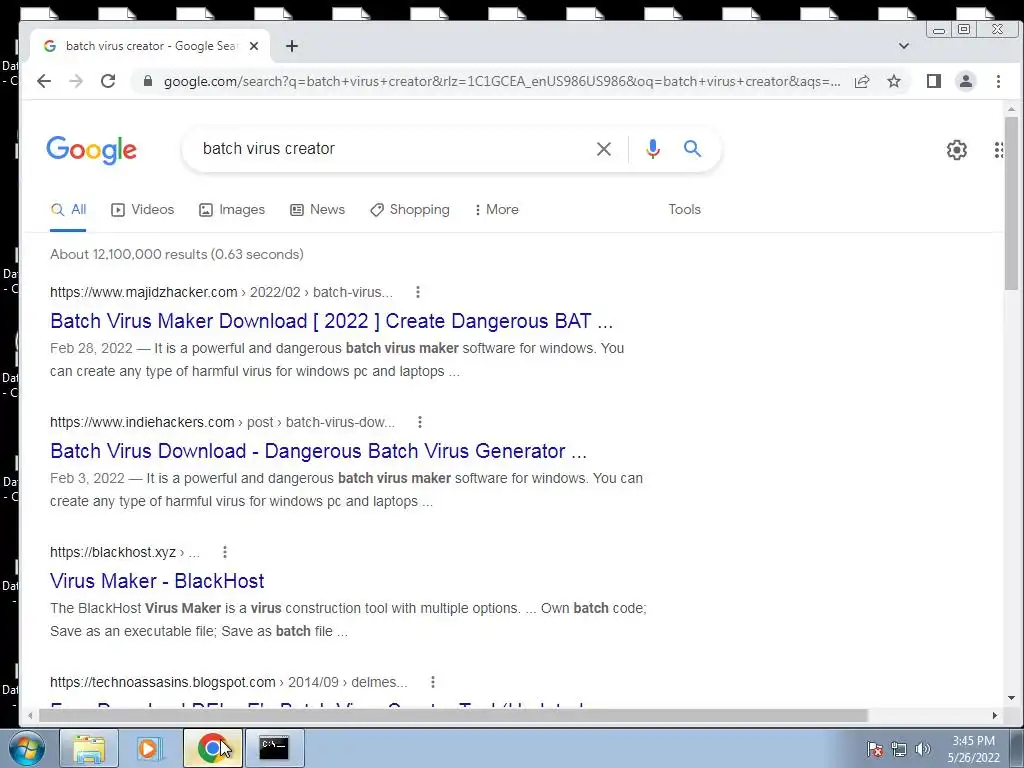Open options for majidzhacker.com result
The image size is (1024, 768).
tap(418, 292)
